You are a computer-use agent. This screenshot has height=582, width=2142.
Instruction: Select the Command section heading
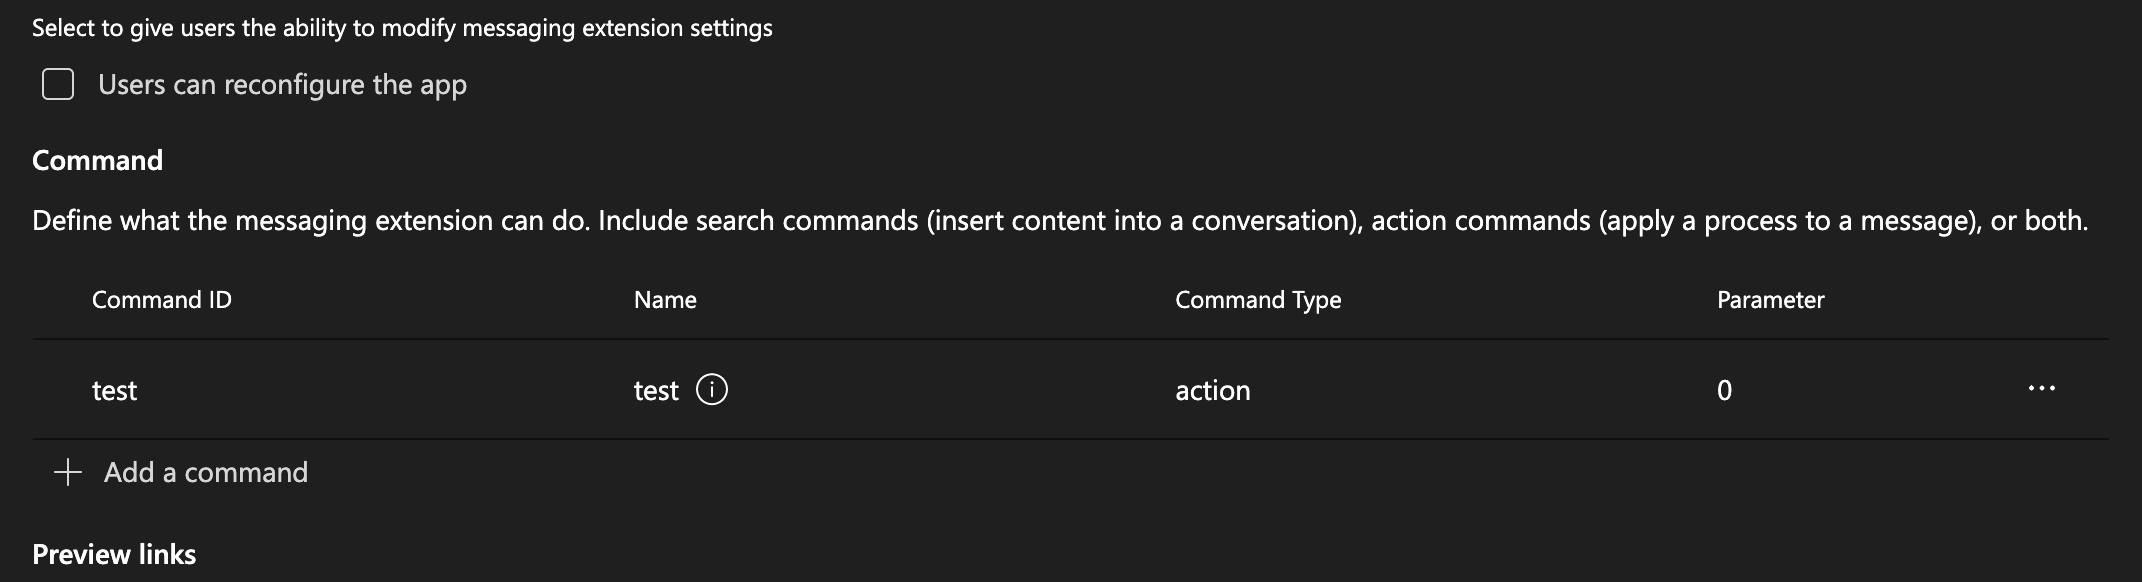pos(97,159)
